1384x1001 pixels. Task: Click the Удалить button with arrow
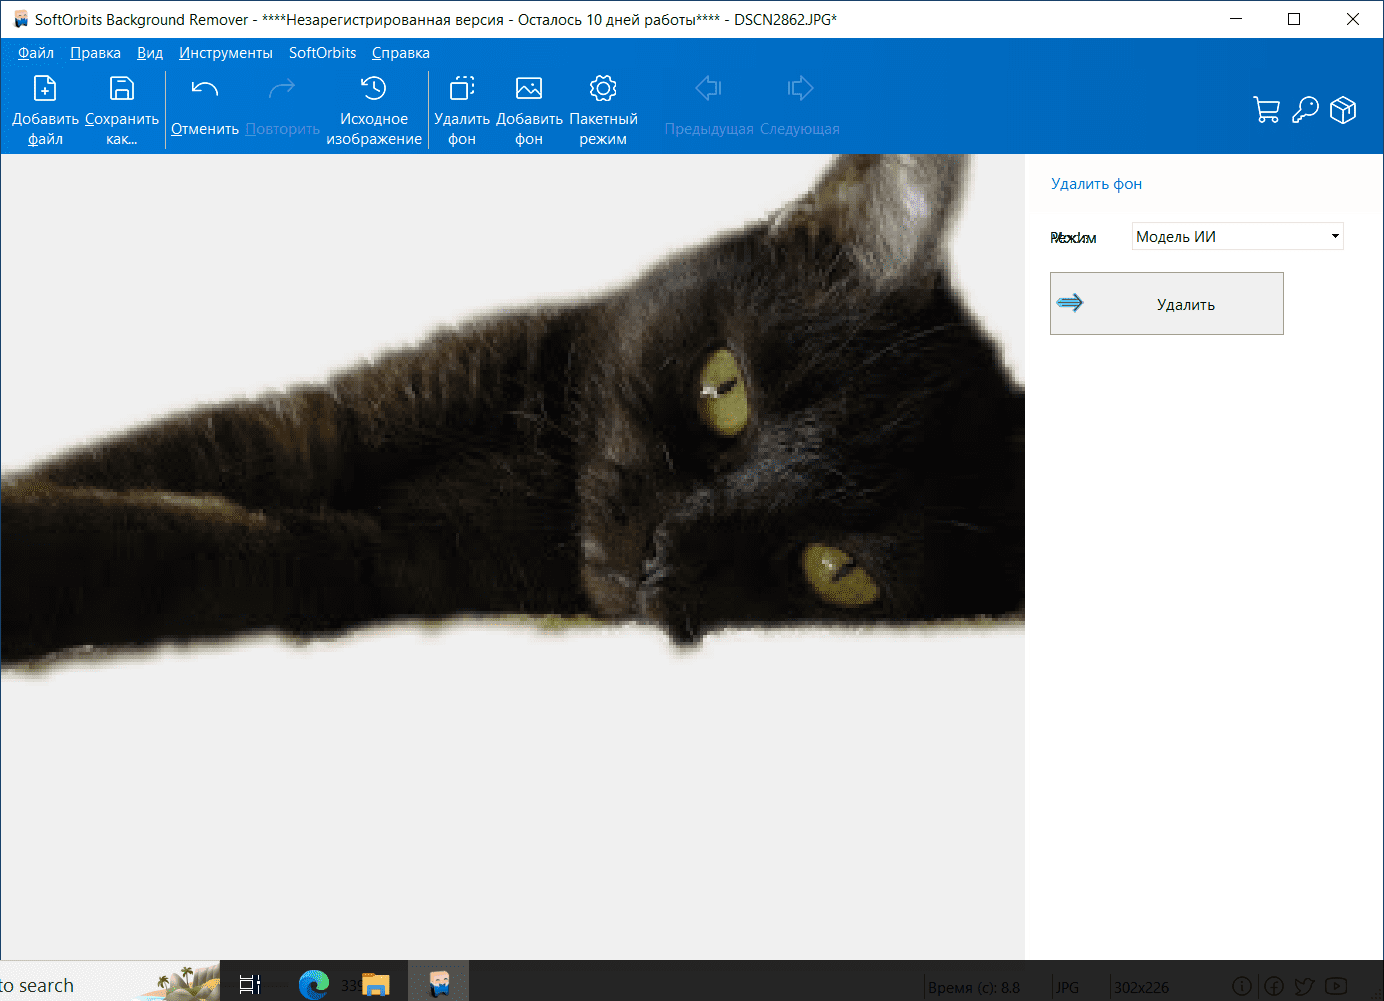[x=1167, y=304]
